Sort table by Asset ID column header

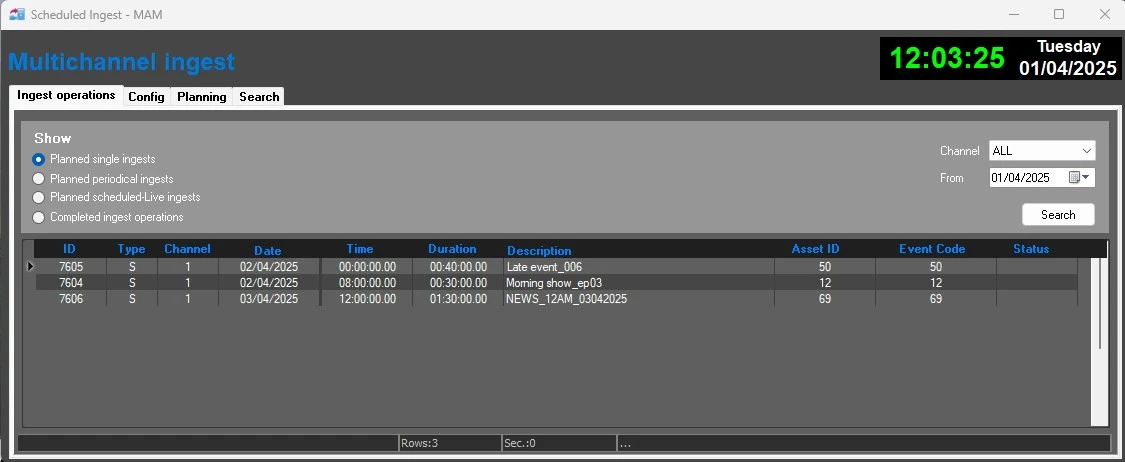point(815,249)
